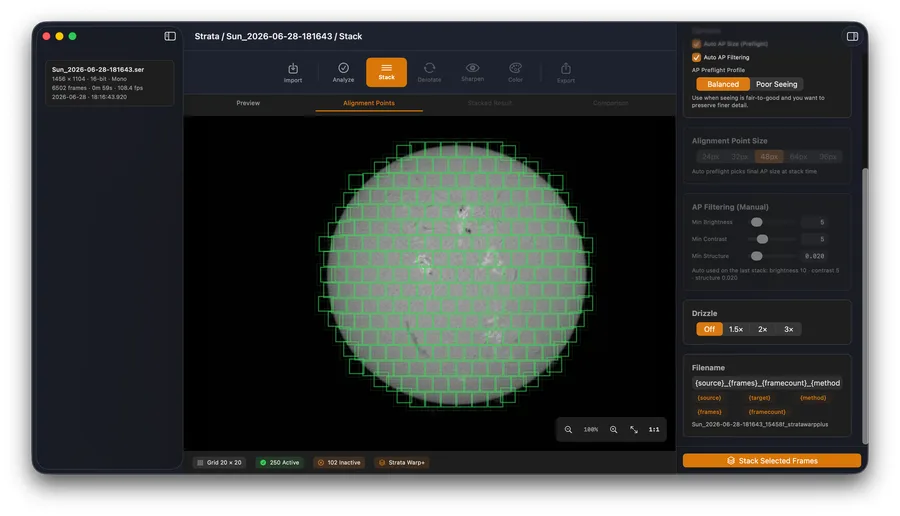
Task: Click the Filename template input field
Action: [767, 383]
